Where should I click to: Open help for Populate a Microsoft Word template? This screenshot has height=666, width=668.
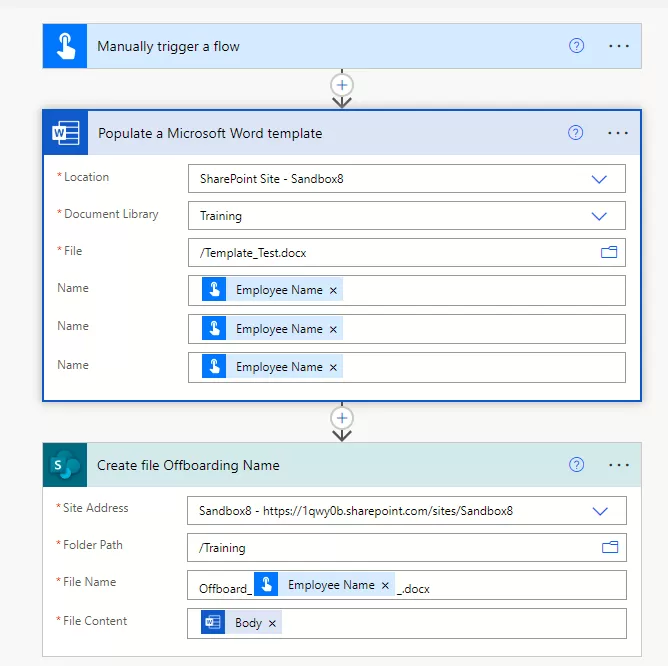point(575,133)
